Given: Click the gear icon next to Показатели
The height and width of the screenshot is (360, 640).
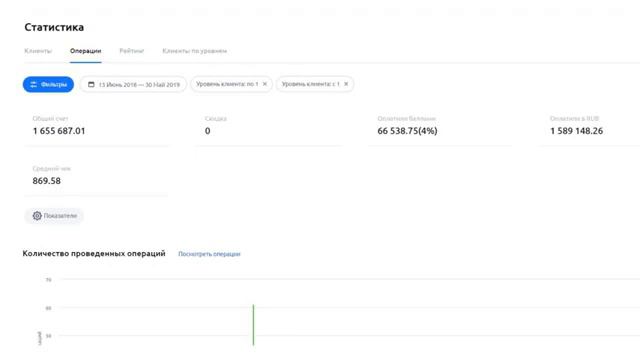Looking at the screenshot, I should click(x=37, y=216).
